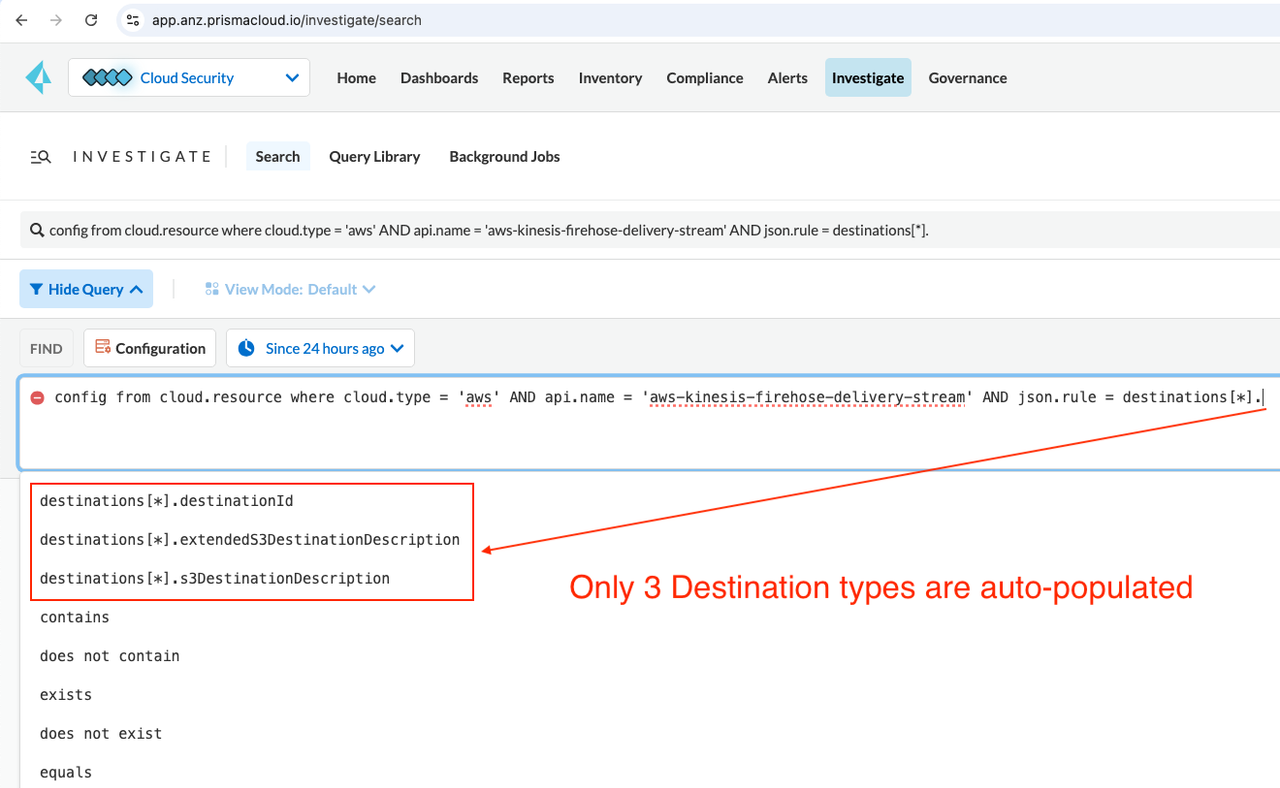This screenshot has height=788, width=1280.
Task: Expand the View Mode: Default dropdown
Action: click(x=290, y=289)
